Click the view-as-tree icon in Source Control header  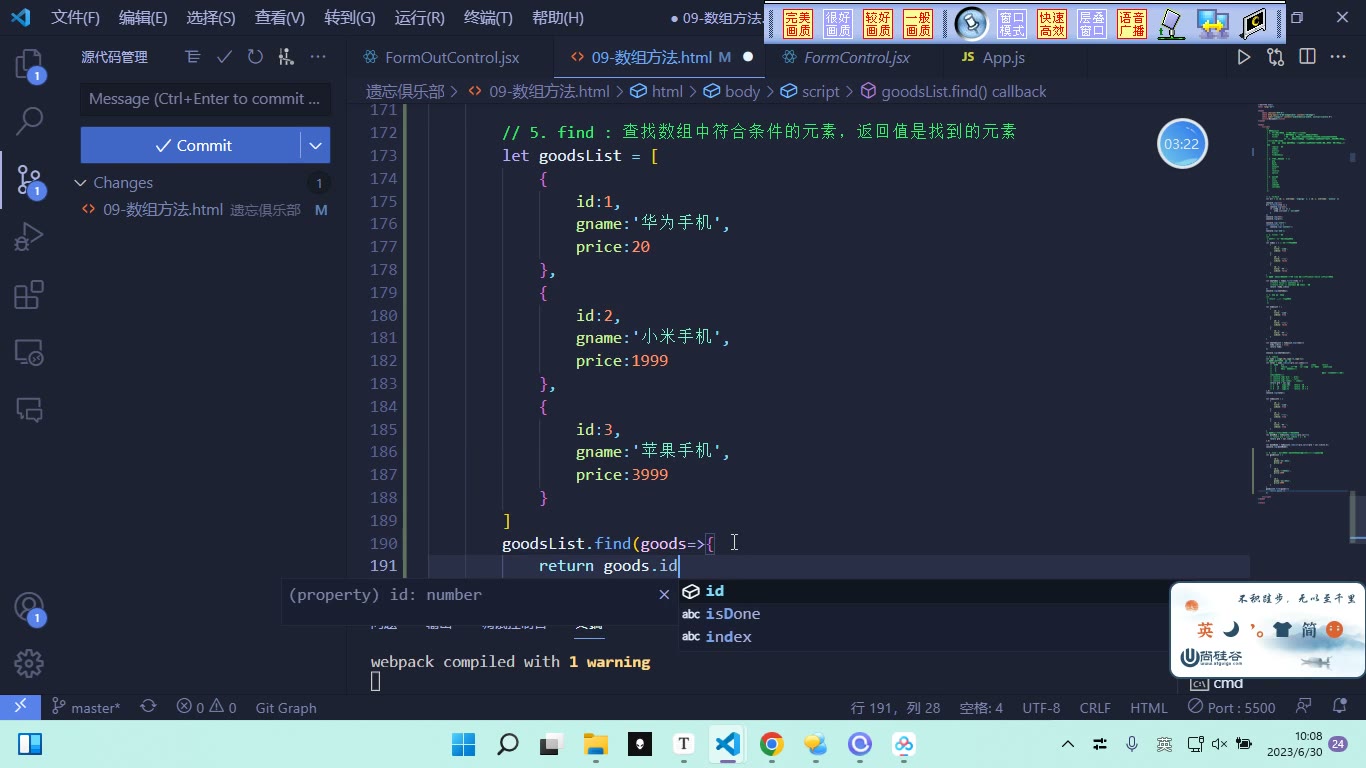pos(193,57)
